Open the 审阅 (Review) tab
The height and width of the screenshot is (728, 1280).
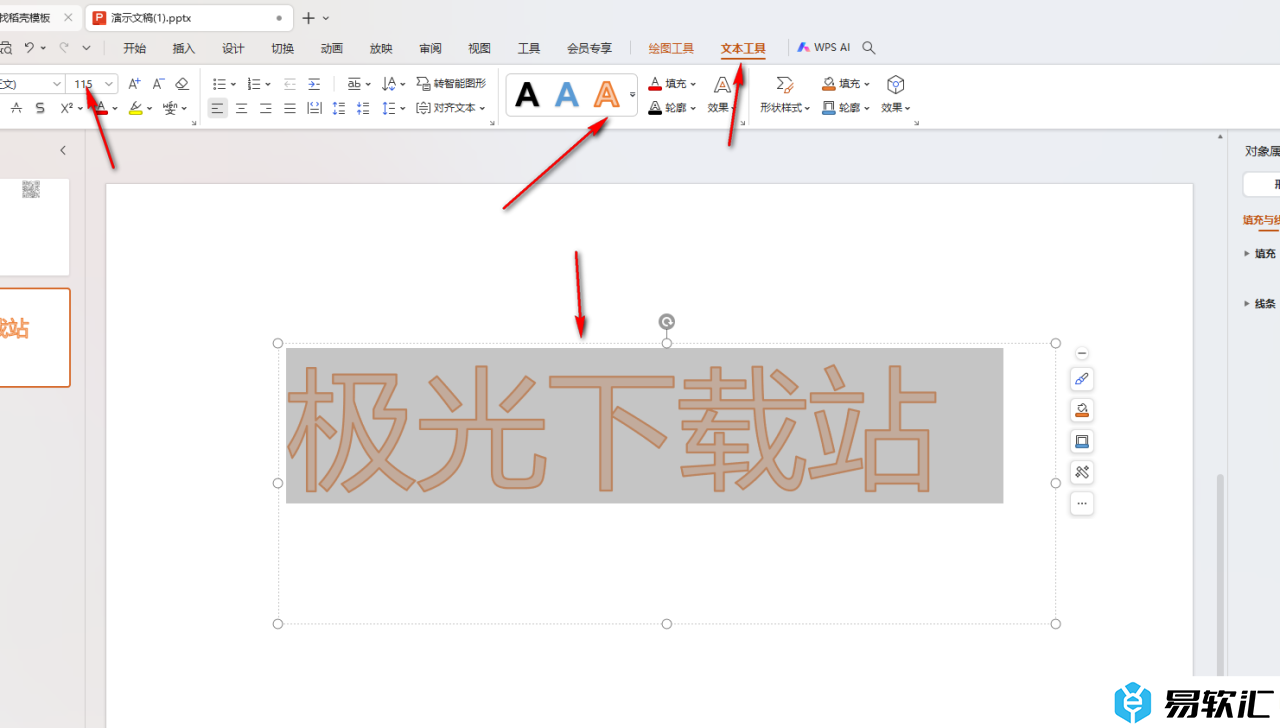[431, 48]
